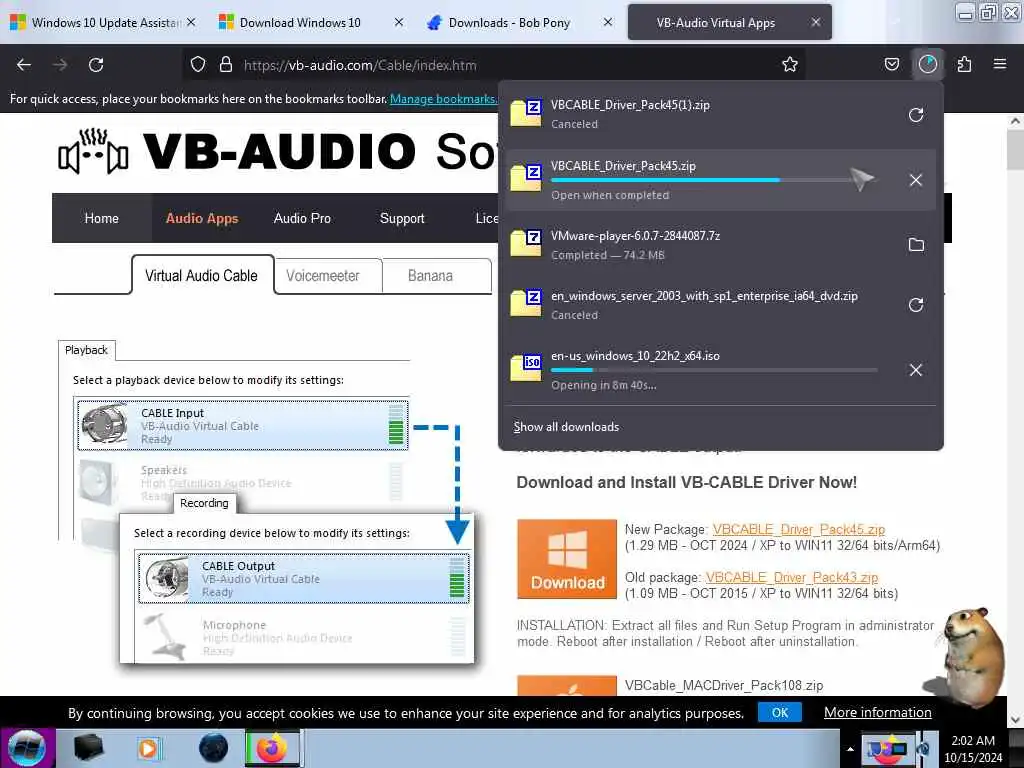1024x768 pixels.
Task: Open the Support menu item
Action: (402, 218)
